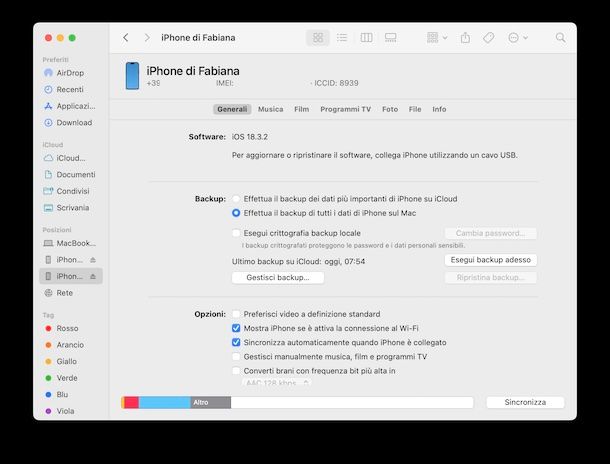Open Finder search with magnifier icon
610x464 pixels.
pyautogui.click(x=560, y=38)
